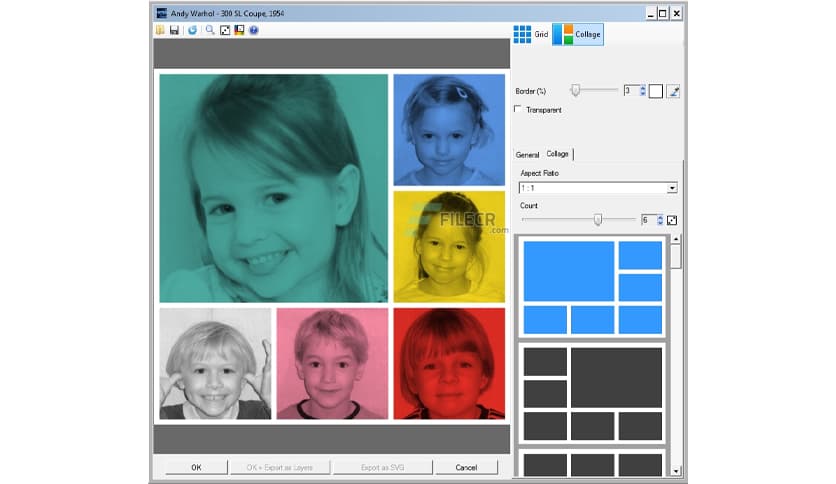The width and height of the screenshot is (836, 484).
Task: Select the blue highlighted collage layout thumbnail
Action: 592,287
